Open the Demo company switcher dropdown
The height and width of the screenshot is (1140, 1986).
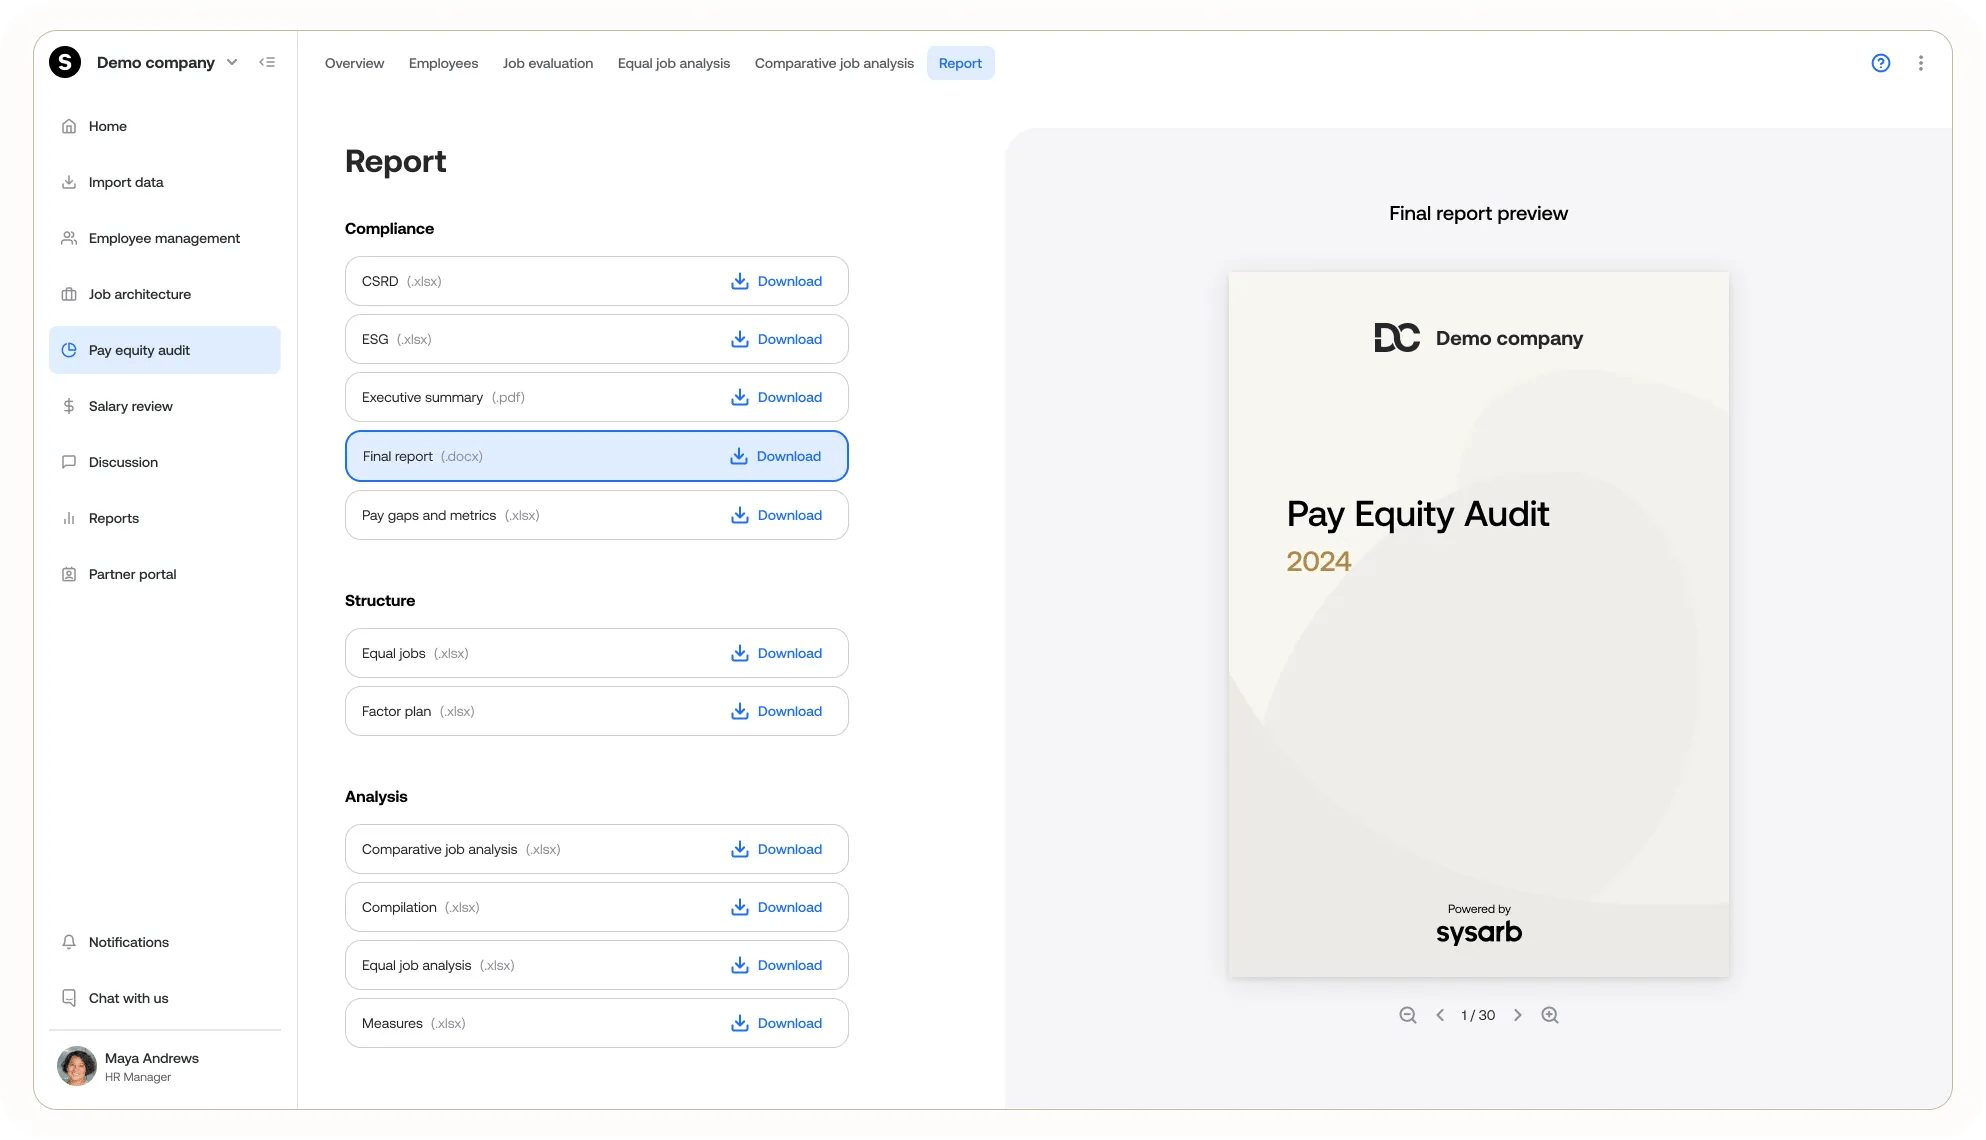pyautogui.click(x=232, y=62)
